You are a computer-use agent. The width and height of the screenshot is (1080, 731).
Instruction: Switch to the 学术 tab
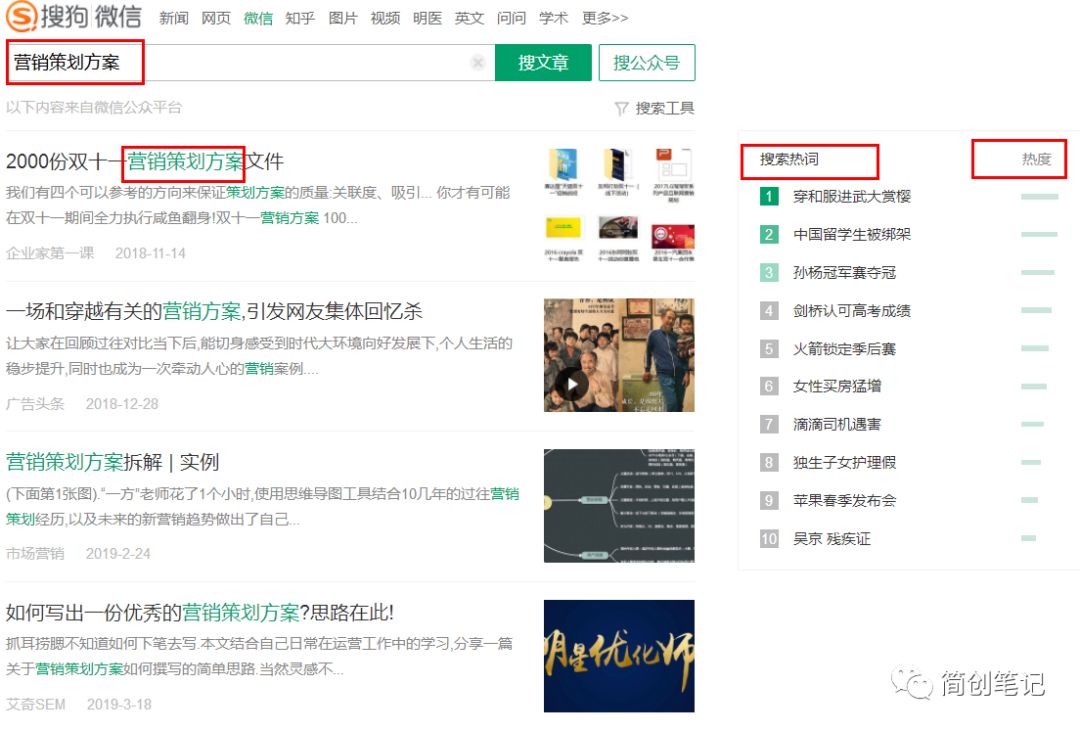(554, 18)
